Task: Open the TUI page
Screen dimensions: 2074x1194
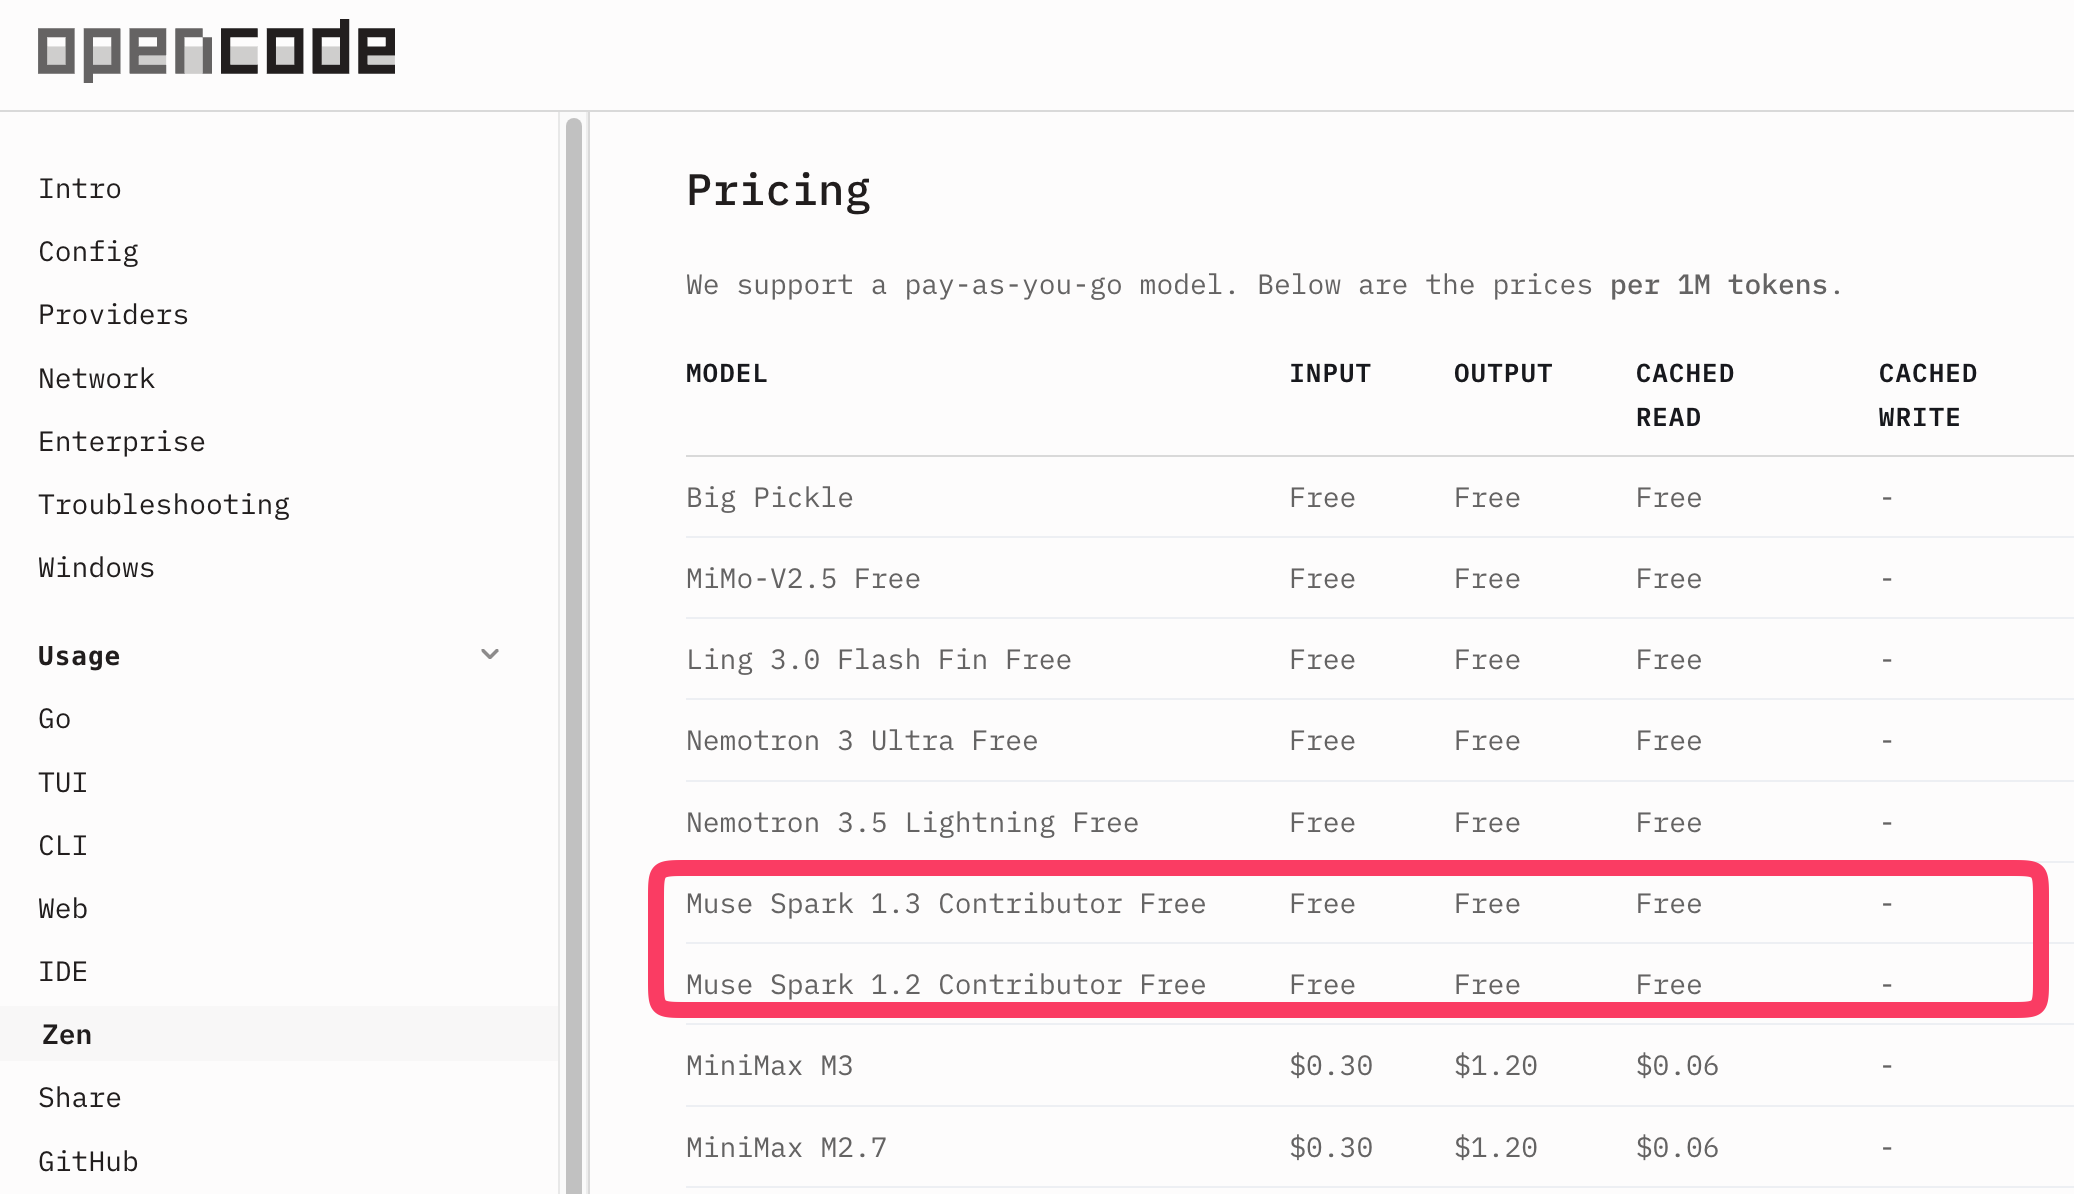Action: (63, 782)
